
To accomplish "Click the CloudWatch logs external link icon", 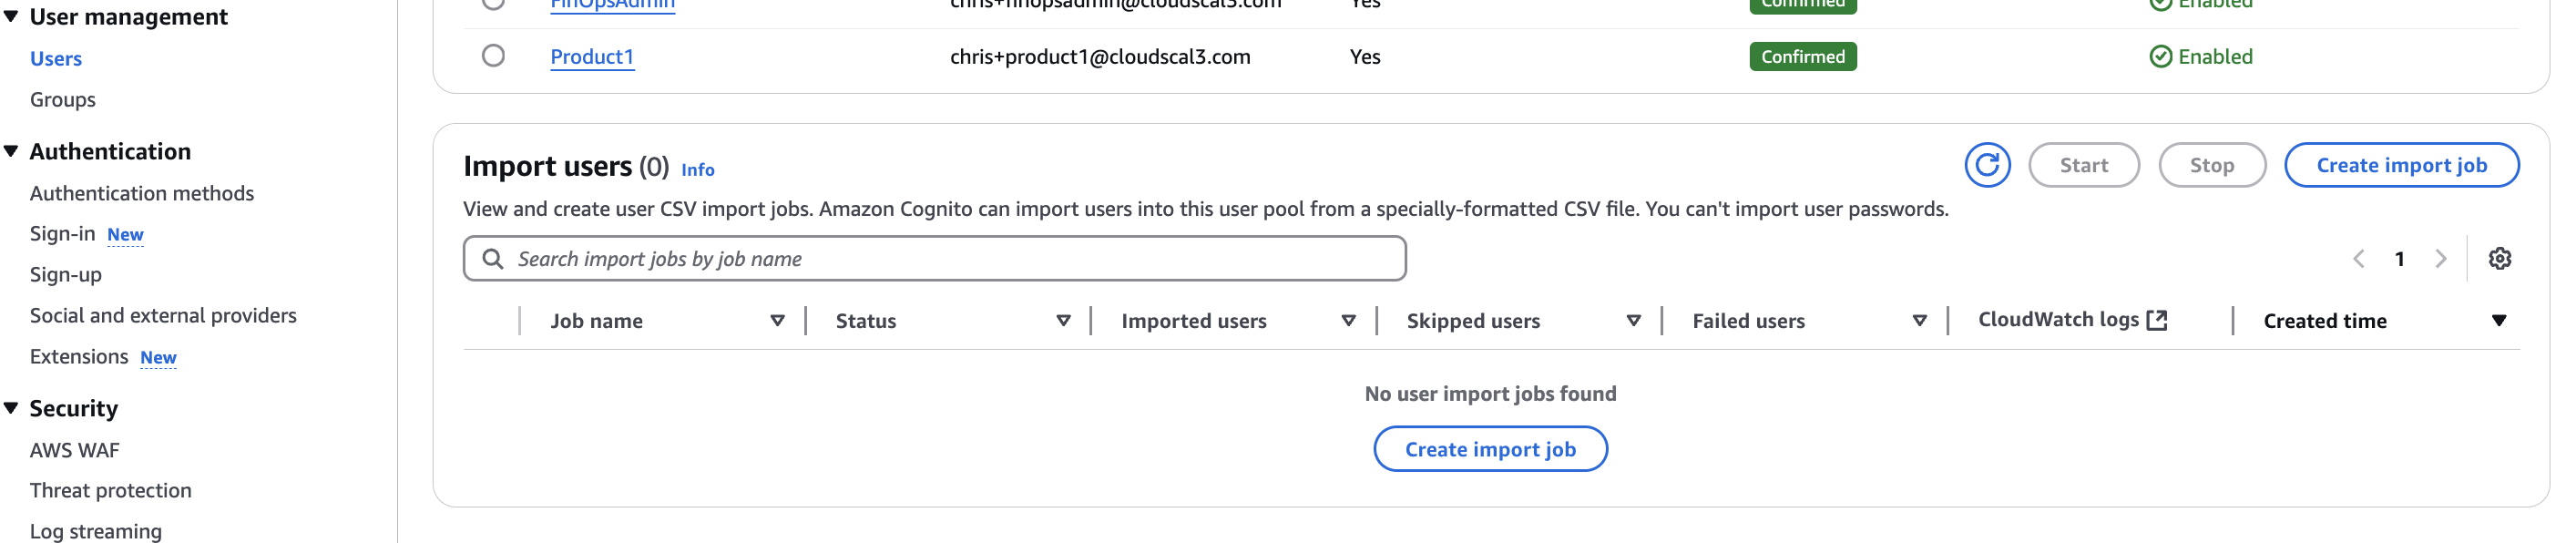I will [x=2157, y=320].
